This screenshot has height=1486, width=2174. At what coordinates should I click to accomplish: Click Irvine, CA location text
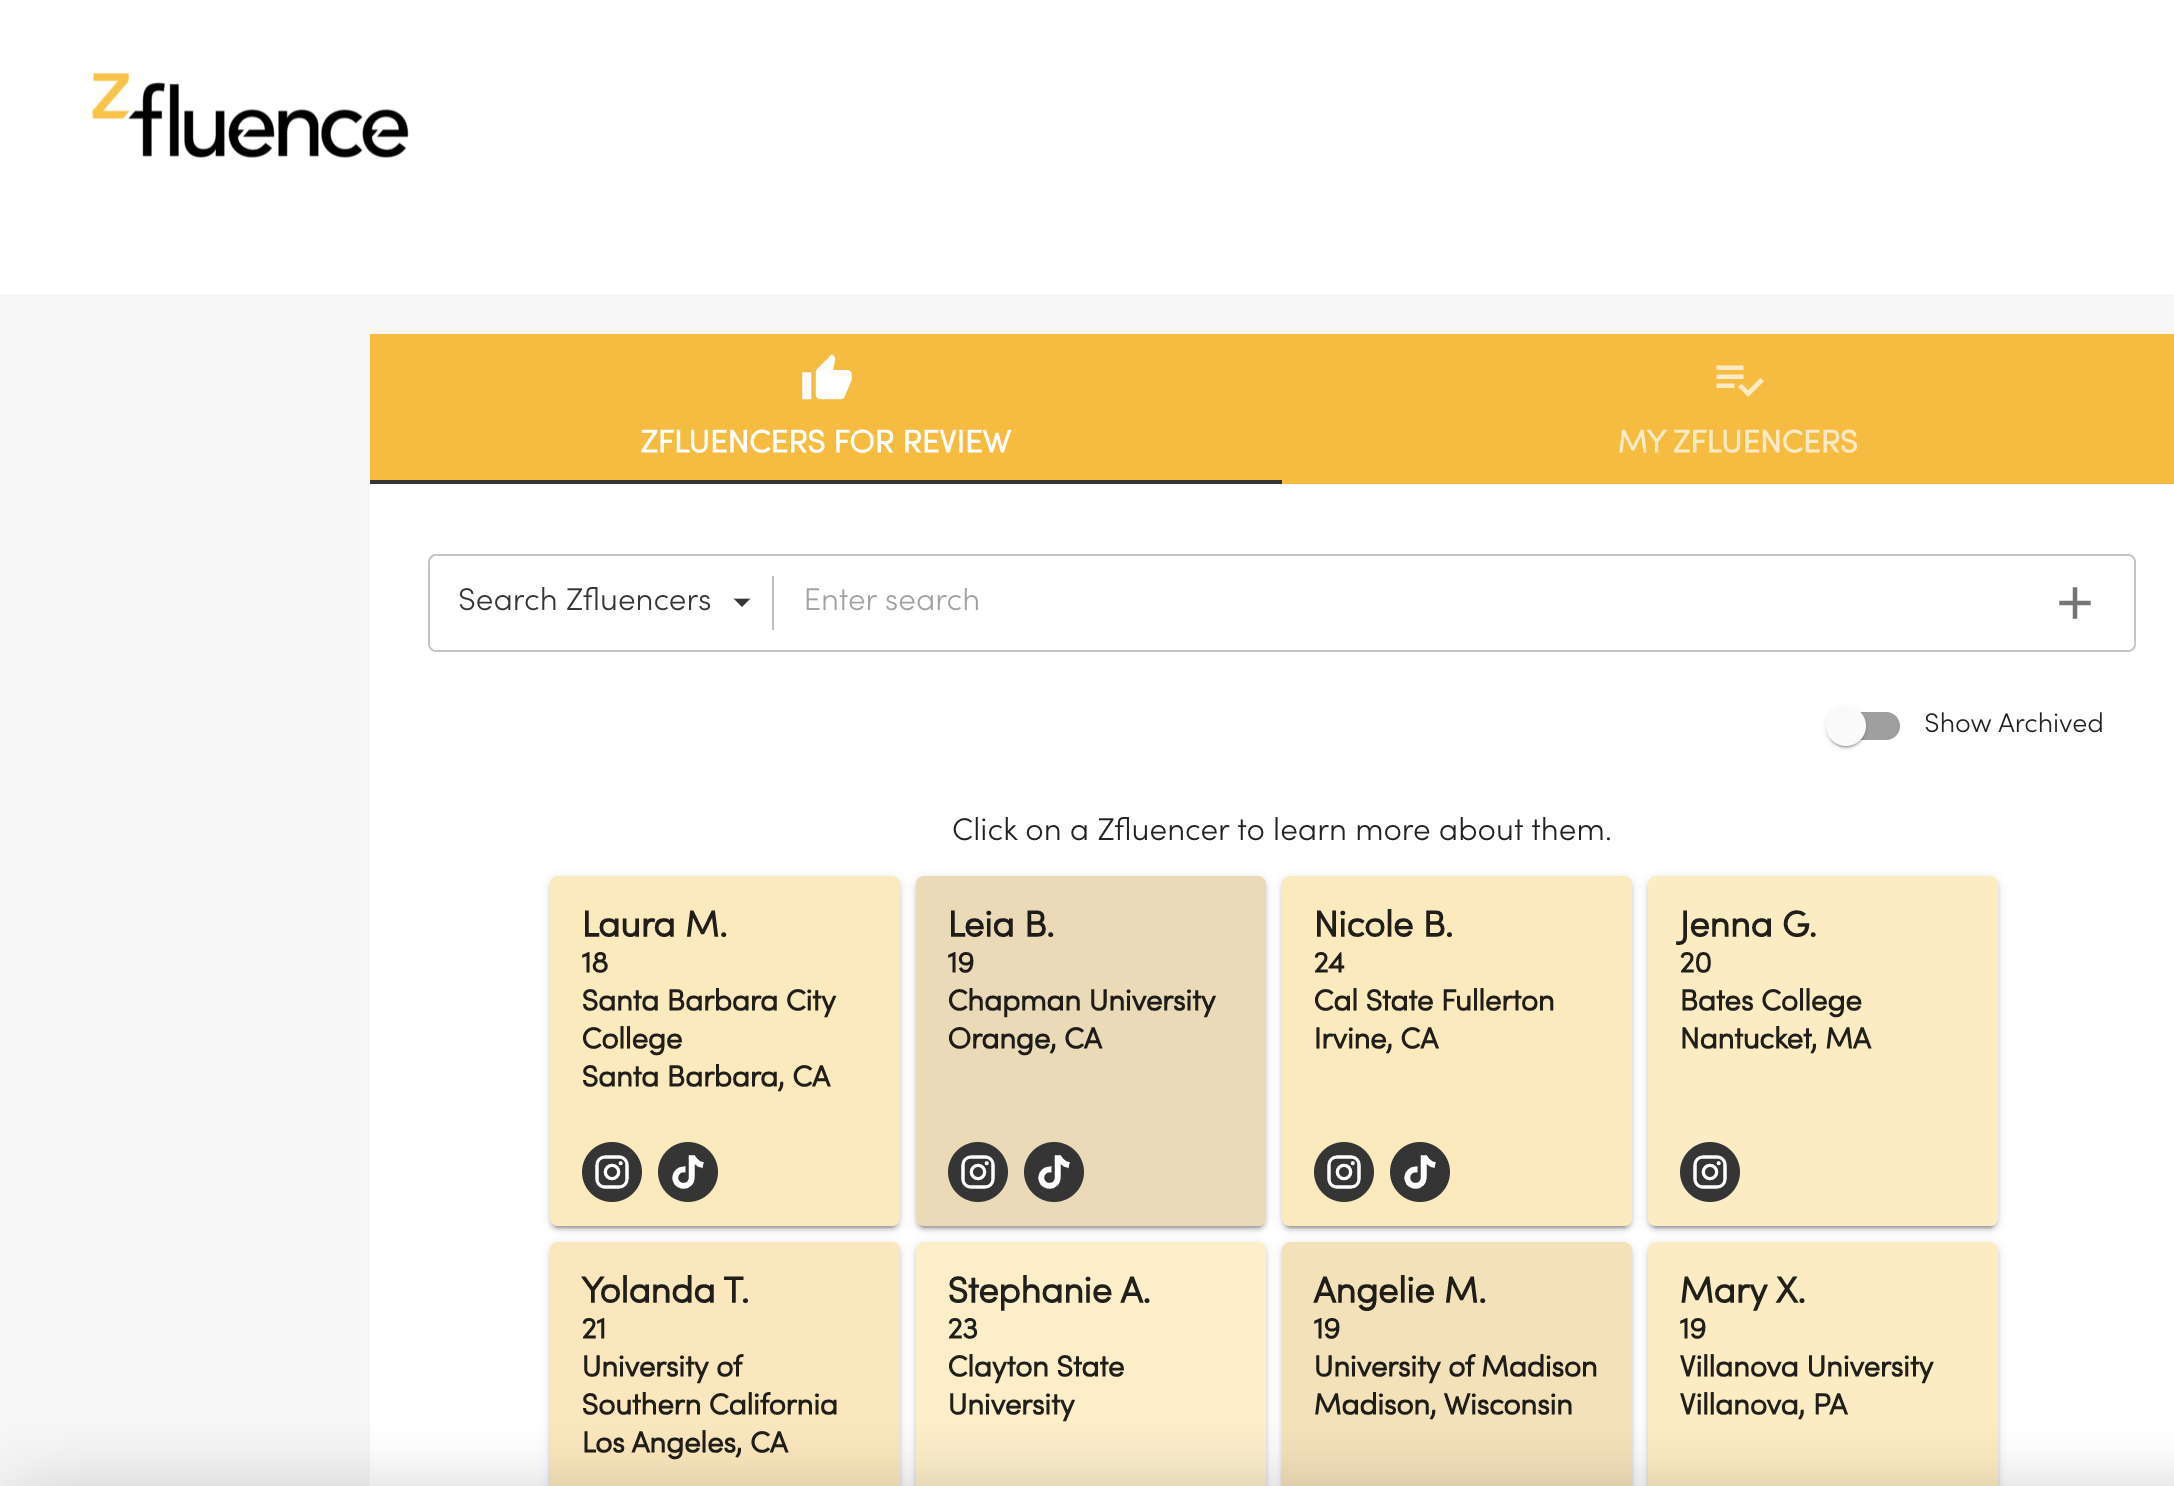pos(1376,1039)
